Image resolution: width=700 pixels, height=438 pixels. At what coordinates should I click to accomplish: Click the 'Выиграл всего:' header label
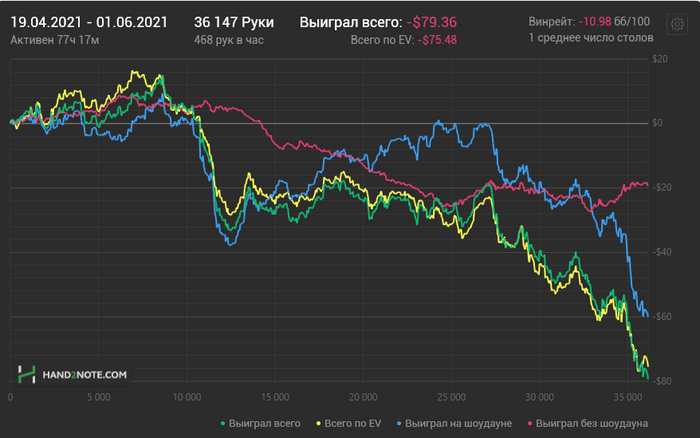pyautogui.click(x=351, y=22)
